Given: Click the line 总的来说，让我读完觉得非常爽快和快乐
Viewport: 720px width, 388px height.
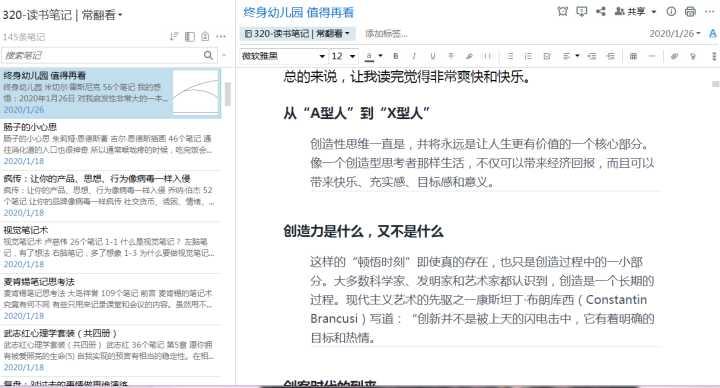Looking at the screenshot, I should [x=406, y=76].
